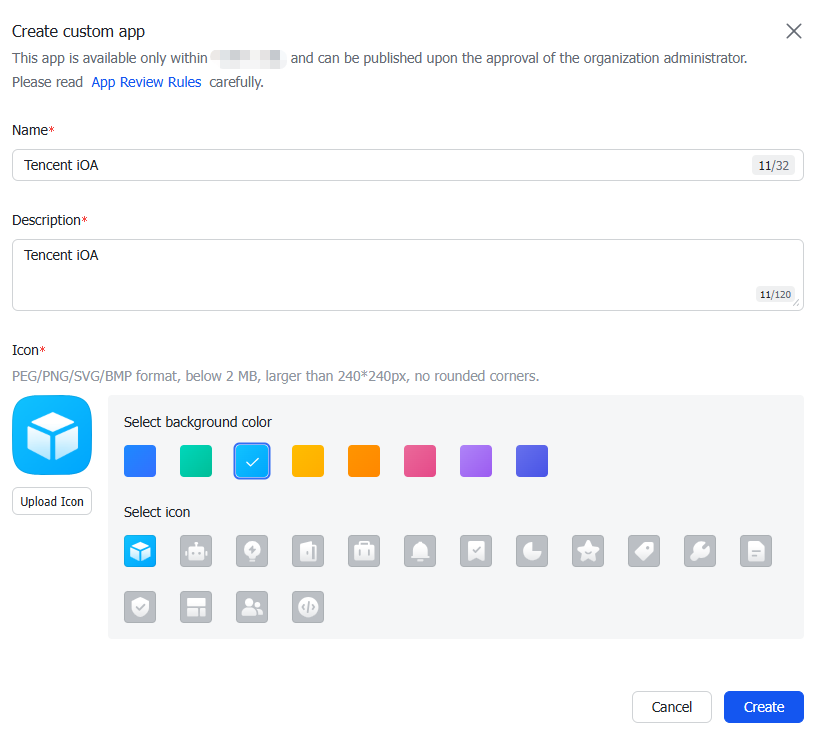Click the Create button
This screenshot has width=816, height=738.
point(763,707)
